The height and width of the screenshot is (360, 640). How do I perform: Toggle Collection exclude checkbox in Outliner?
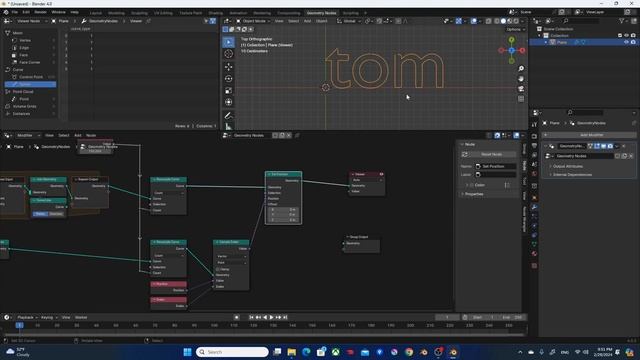point(620,36)
